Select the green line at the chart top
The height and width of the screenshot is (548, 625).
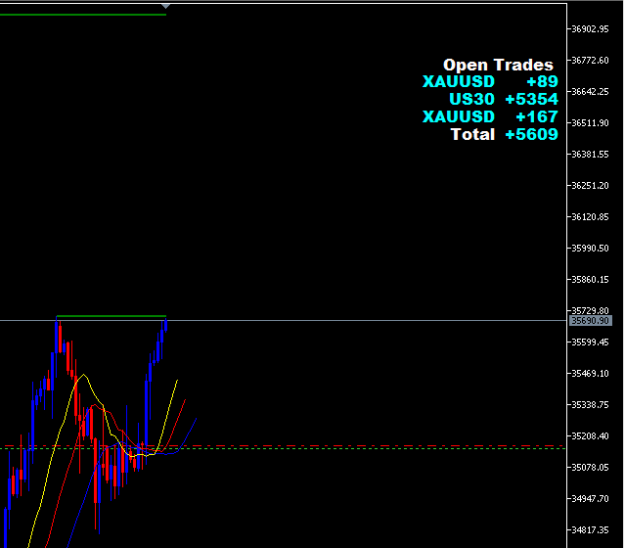[83, 15]
